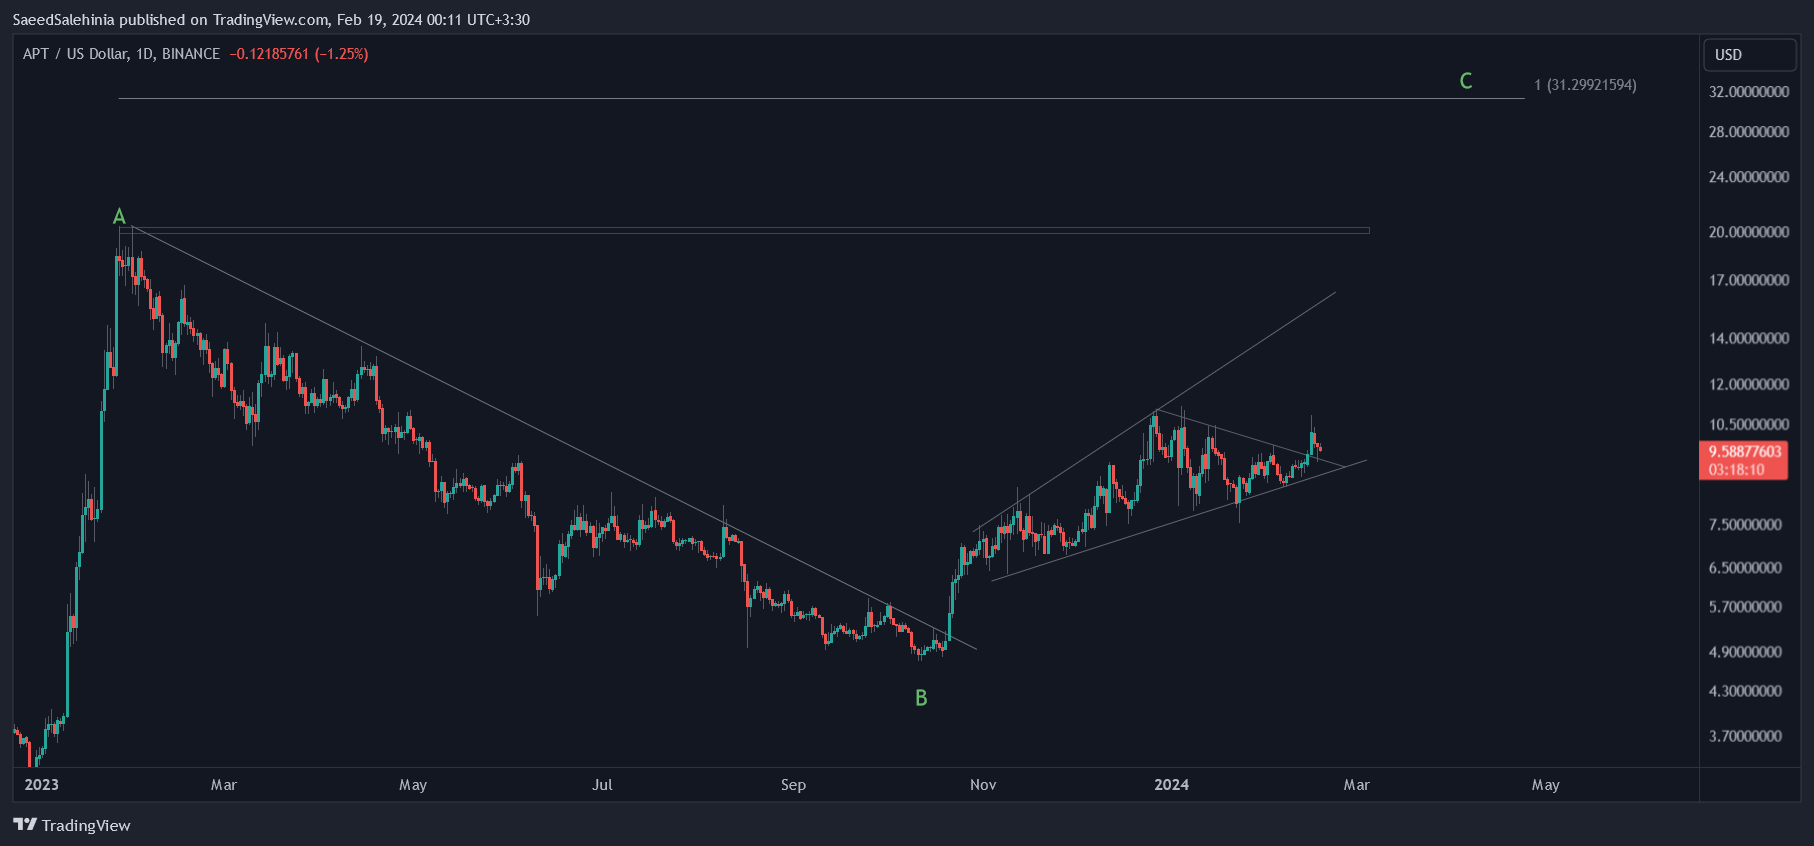Select the wave label B
Viewport: 1814px width, 846px height.
tap(921, 698)
